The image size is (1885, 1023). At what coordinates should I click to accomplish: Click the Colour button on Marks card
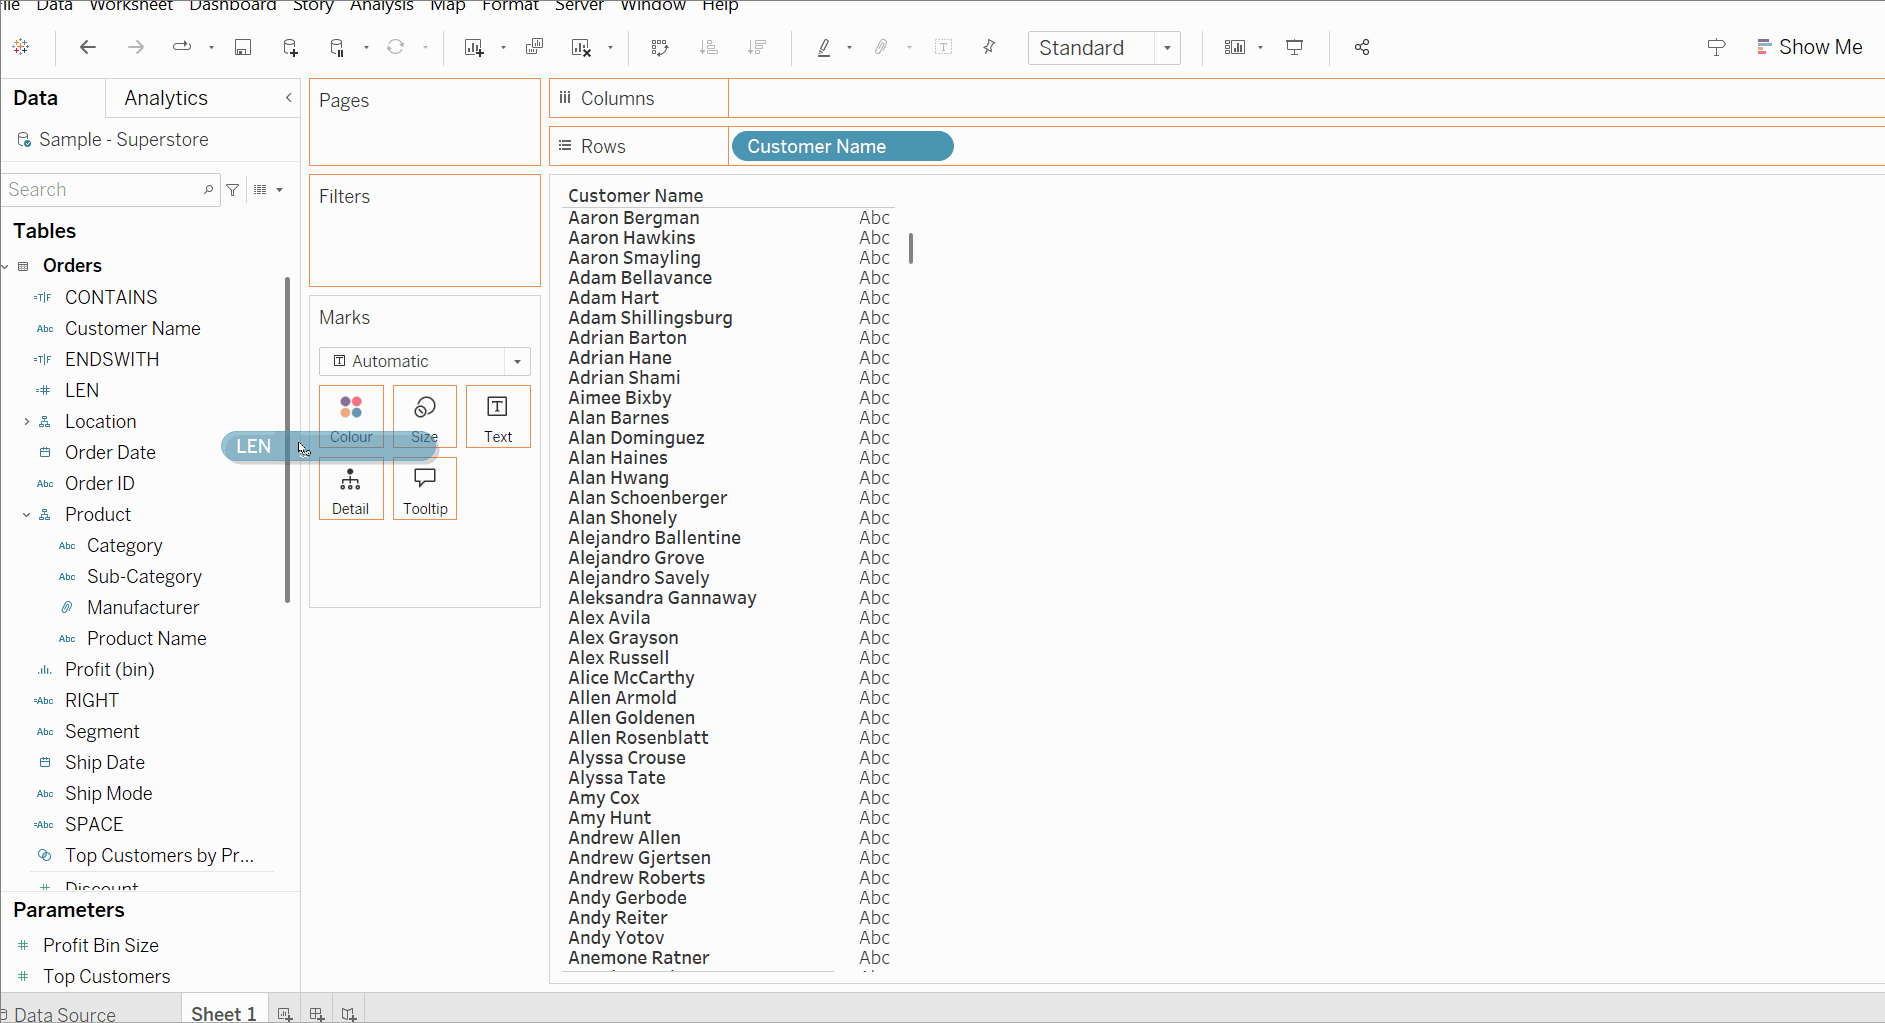tap(351, 417)
